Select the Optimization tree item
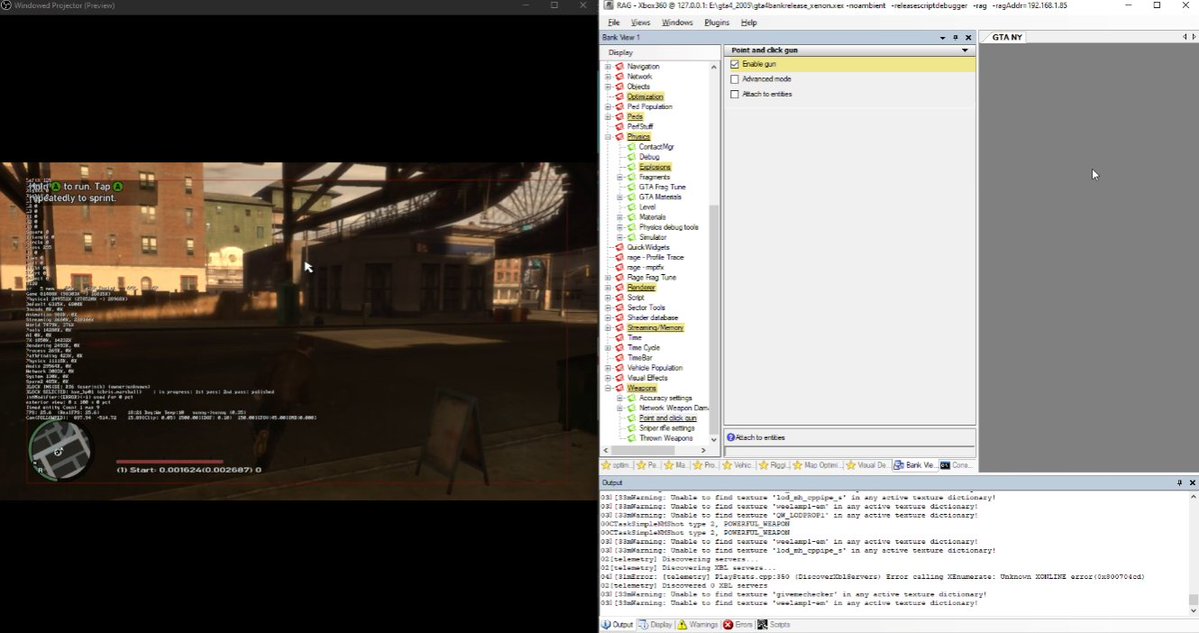The width and height of the screenshot is (1199, 633). [x=645, y=97]
